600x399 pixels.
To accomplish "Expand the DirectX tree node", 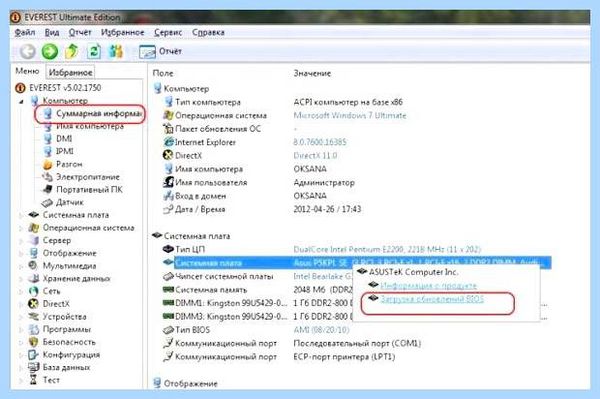I will pyautogui.click(x=21, y=304).
